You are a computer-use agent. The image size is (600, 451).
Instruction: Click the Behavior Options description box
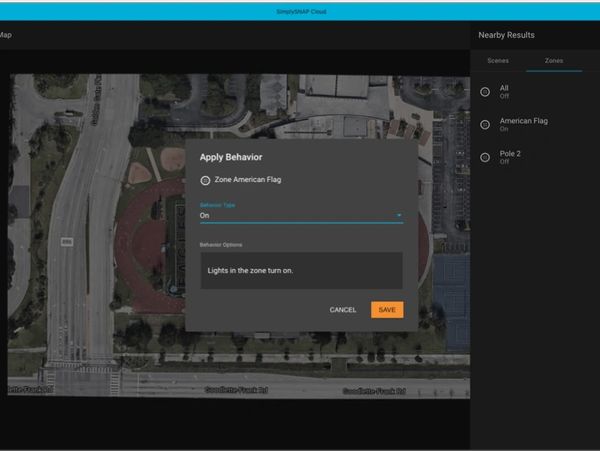point(301,270)
